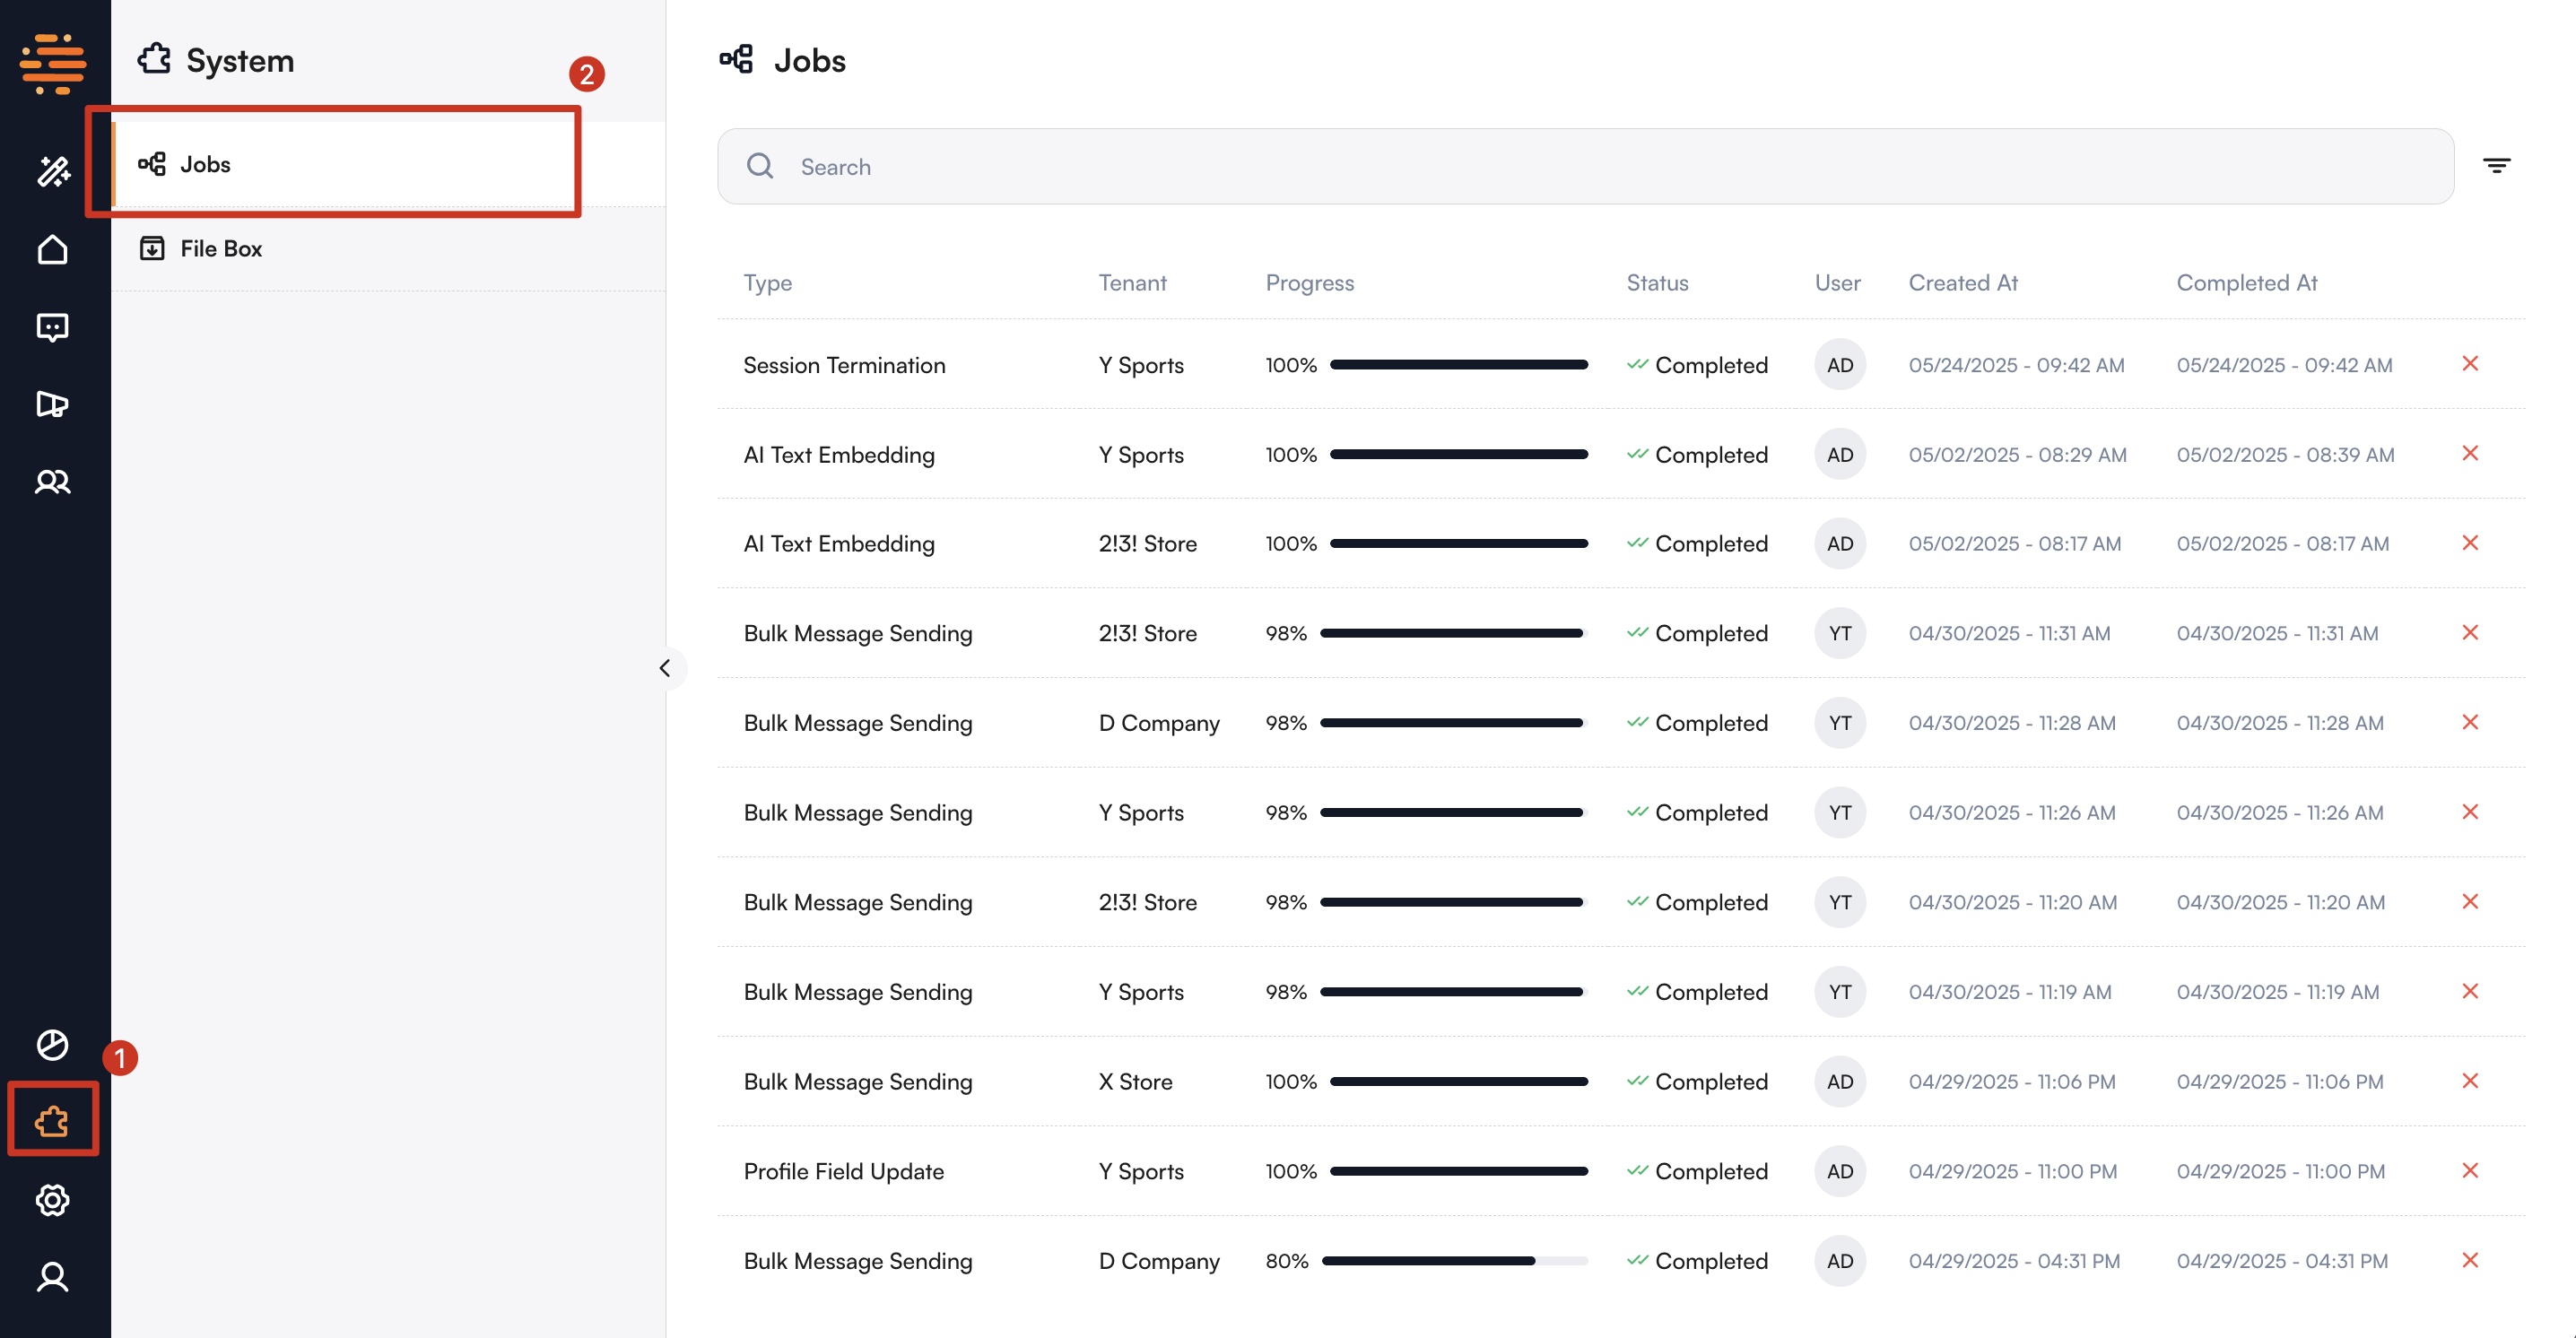Viewport: 2576px width, 1338px height.
Task: Click the Progress column header
Action: [1309, 283]
